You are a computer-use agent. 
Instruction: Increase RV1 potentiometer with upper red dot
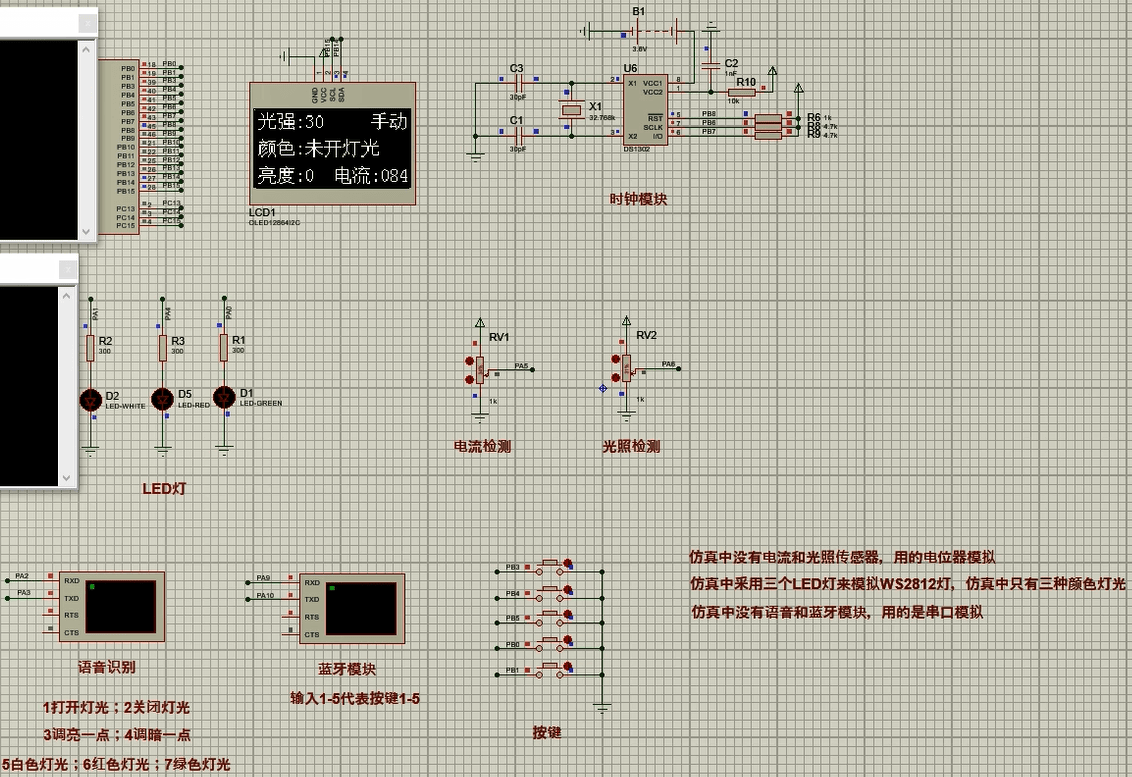pos(468,360)
